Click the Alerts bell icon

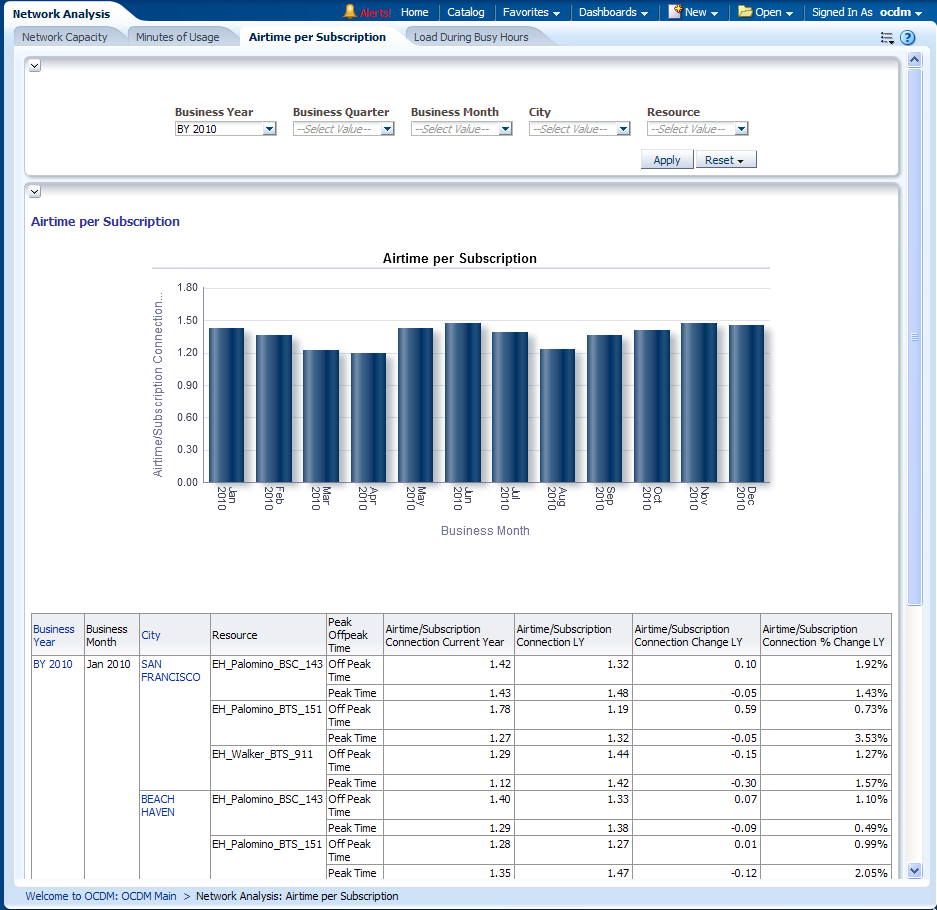350,12
